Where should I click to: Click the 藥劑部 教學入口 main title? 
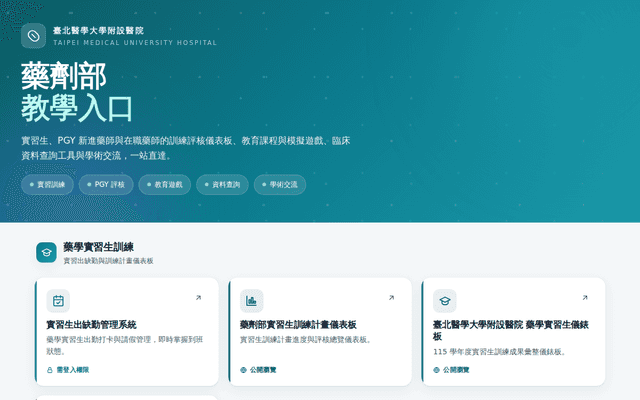pos(77,92)
